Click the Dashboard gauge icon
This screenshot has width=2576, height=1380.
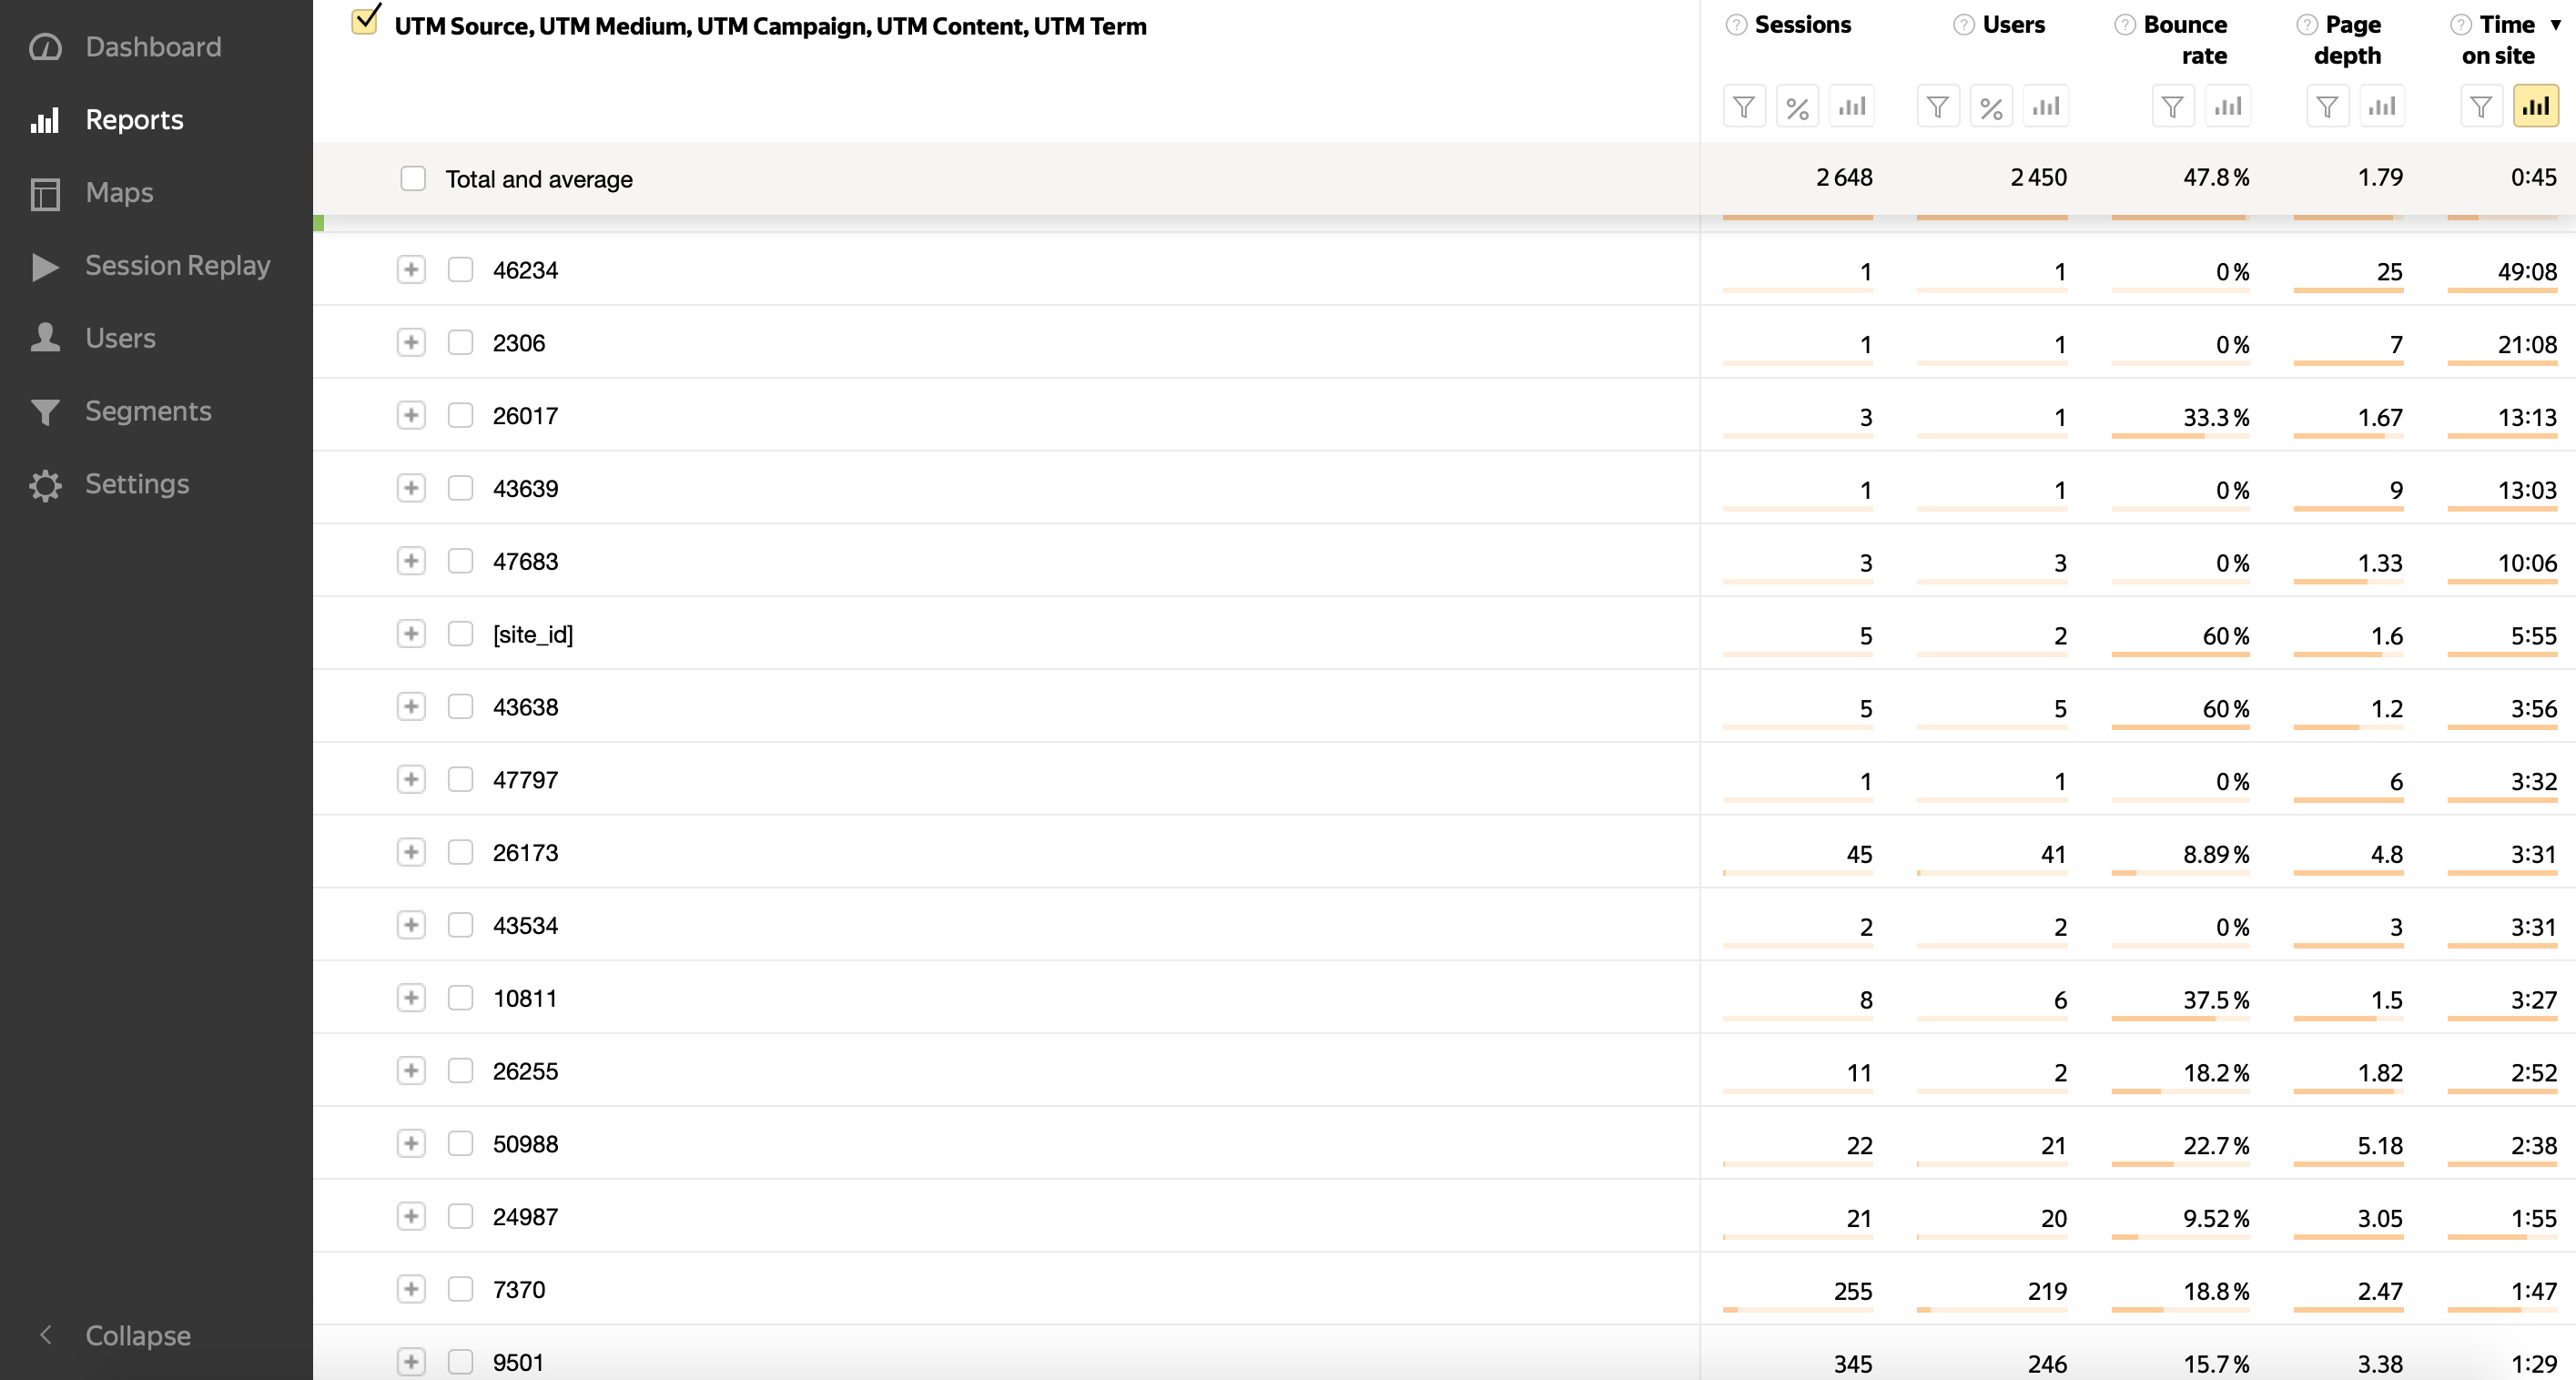pos(45,47)
